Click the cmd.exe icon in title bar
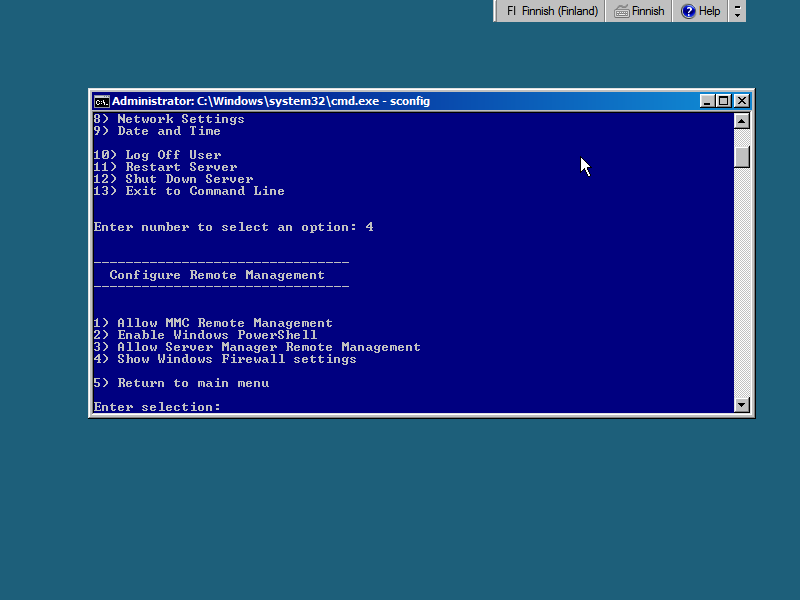 pyautogui.click(x=101, y=101)
